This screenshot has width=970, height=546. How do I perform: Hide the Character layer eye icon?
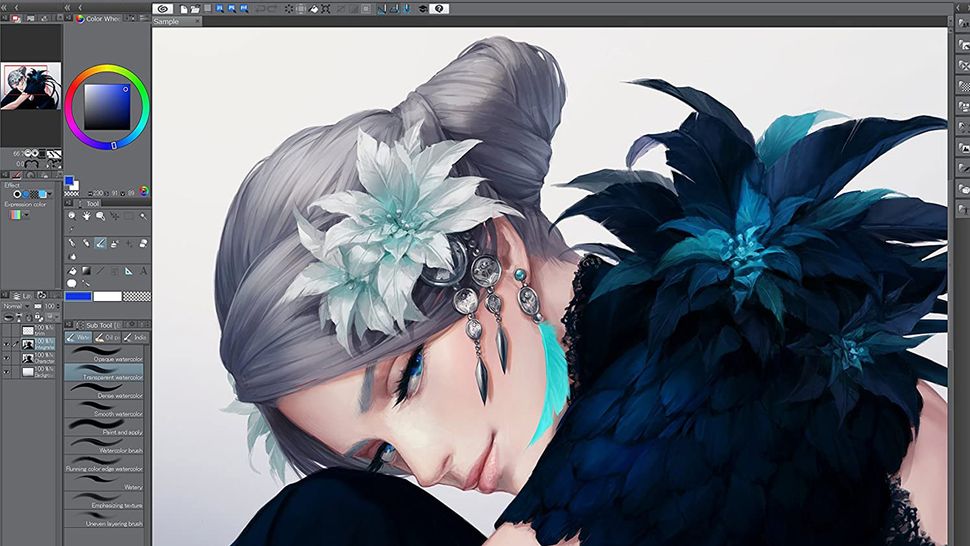(x=7, y=358)
